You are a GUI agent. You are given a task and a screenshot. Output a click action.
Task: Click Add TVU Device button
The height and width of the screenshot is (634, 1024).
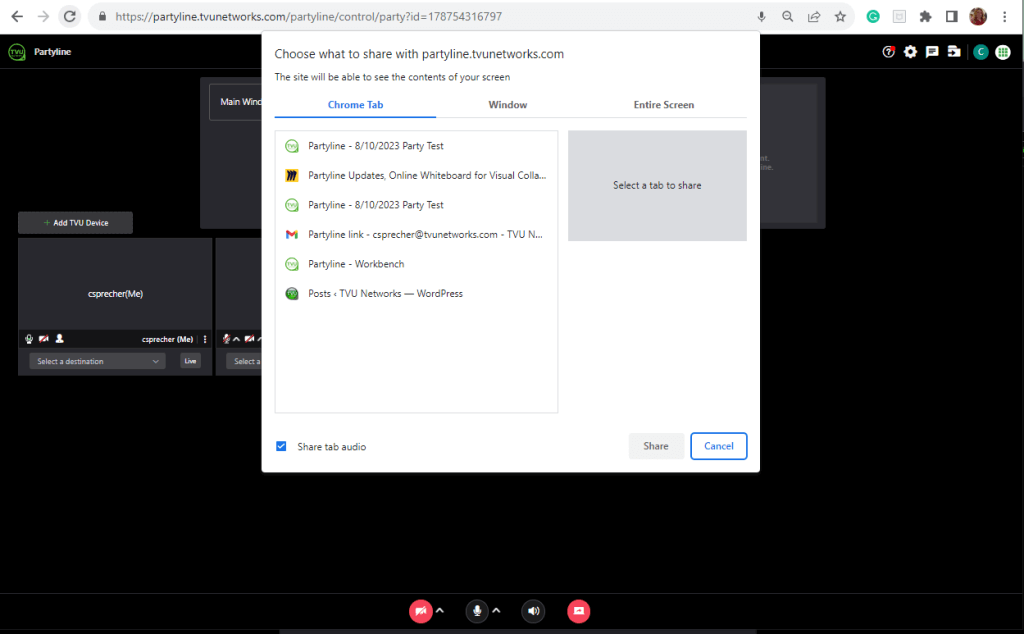click(75, 223)
